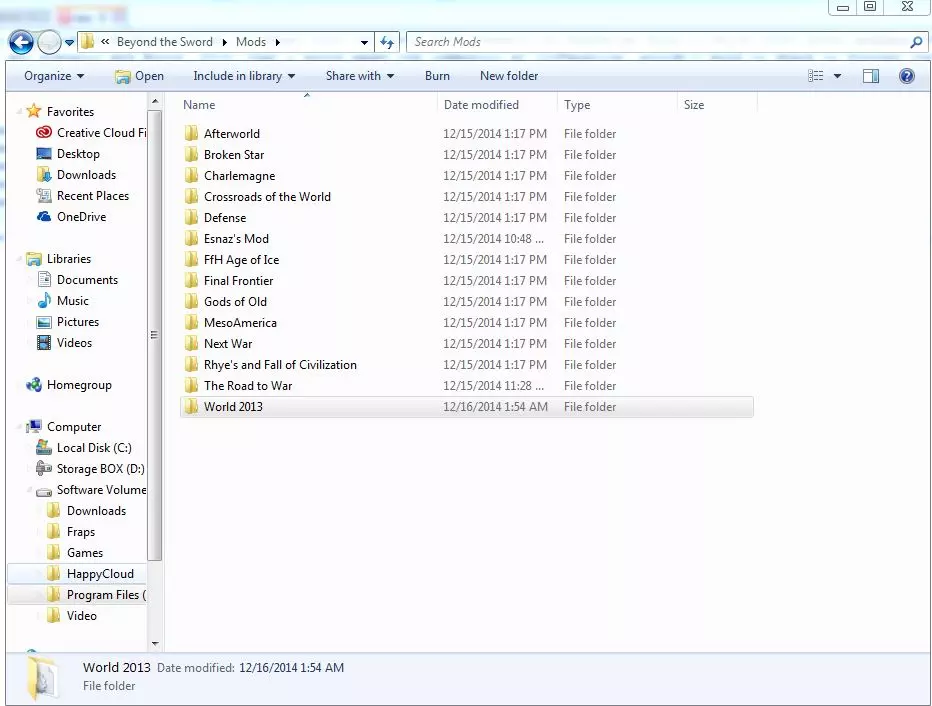Click Beyond the Sword in address bar
This screenshot has height=706, width=932.
point(165,42)
